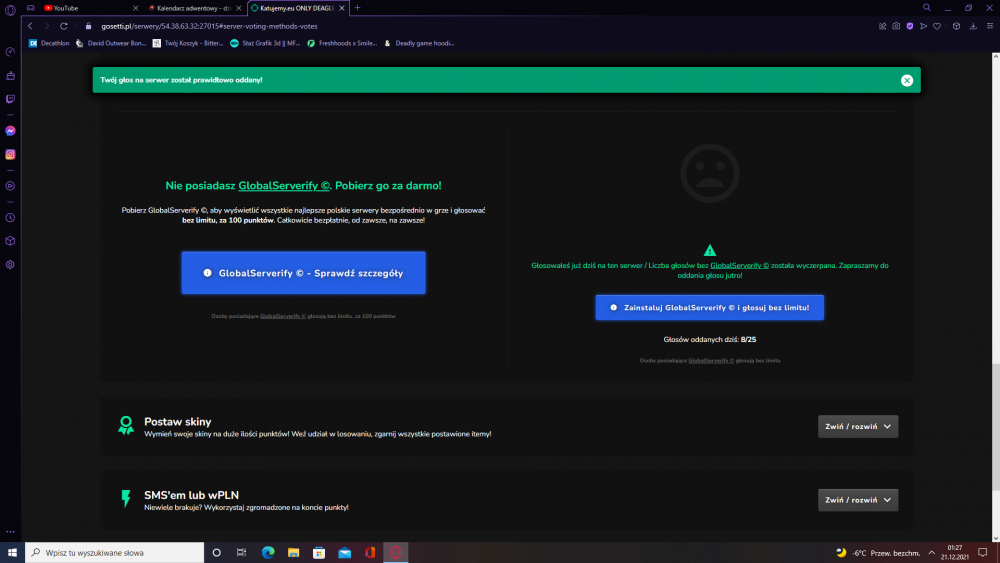Click the page vertical scrollbar thumb
1000x563 pixels.
[x=996, y=427]
